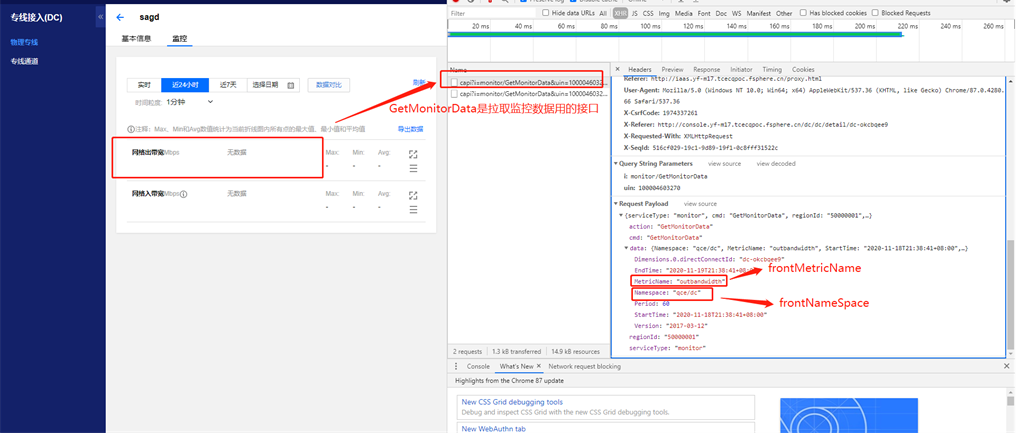Click the request details vertical scrollbar
The image size is (1025, 433).
tap(1012, 294)
